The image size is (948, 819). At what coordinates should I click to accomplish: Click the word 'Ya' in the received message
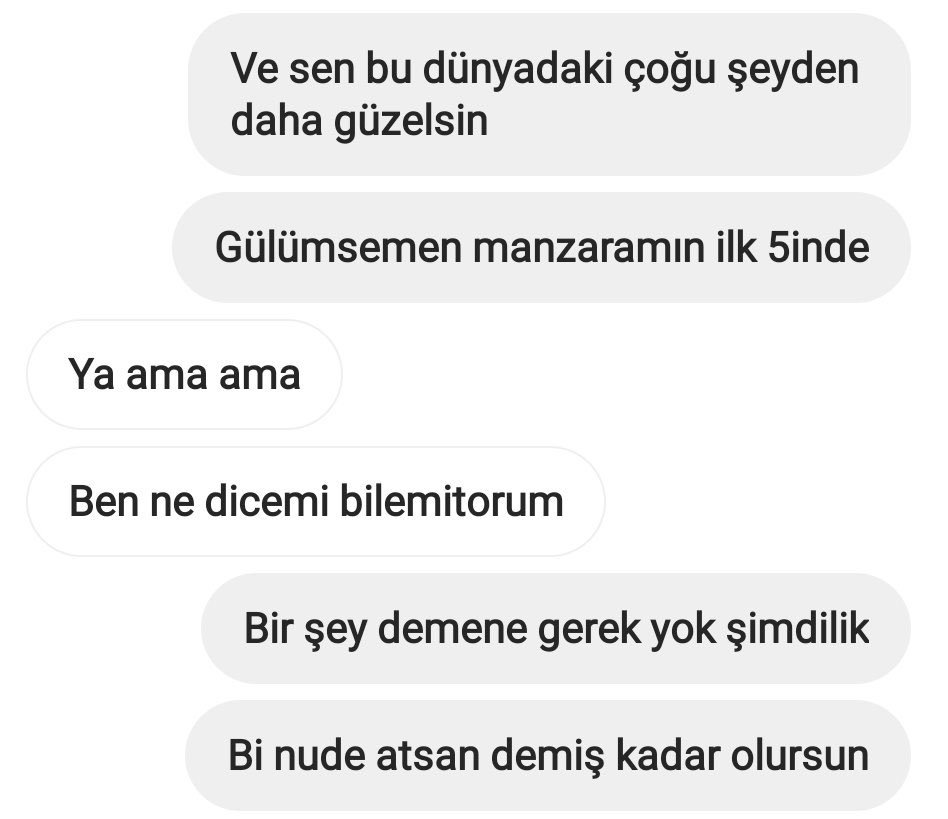click(91, 375)
